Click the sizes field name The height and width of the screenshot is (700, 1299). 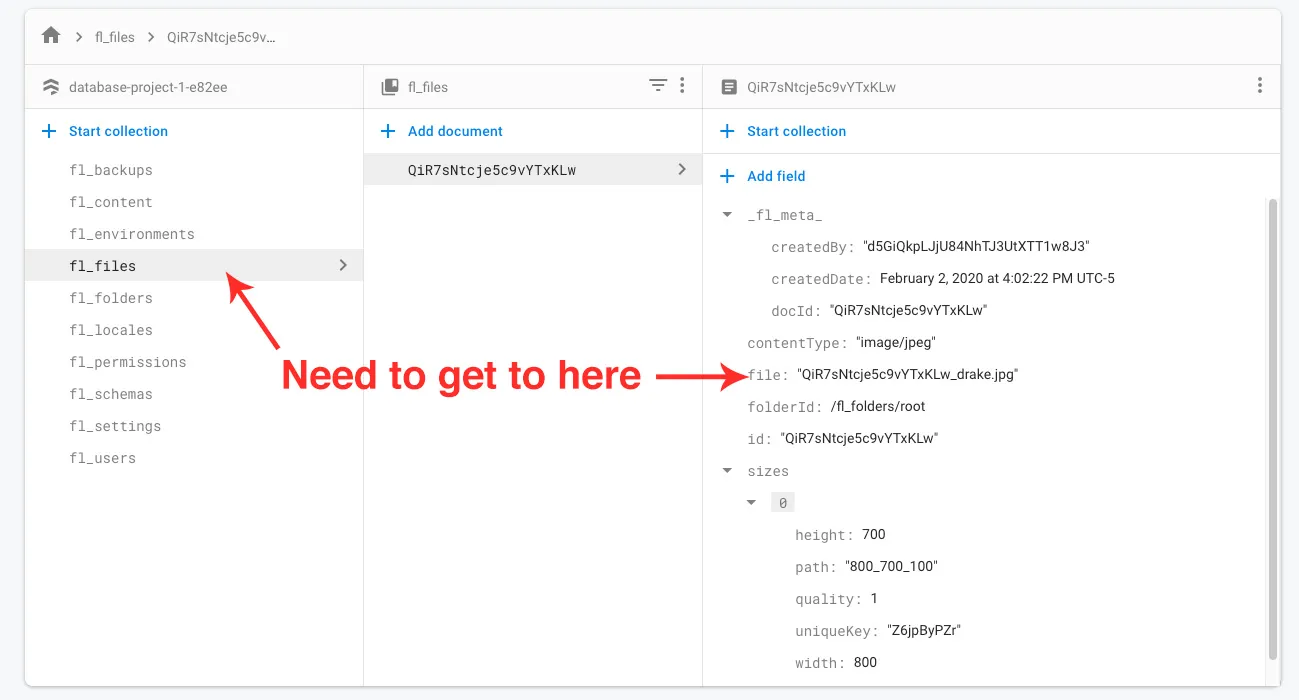[x=768, y=471]
